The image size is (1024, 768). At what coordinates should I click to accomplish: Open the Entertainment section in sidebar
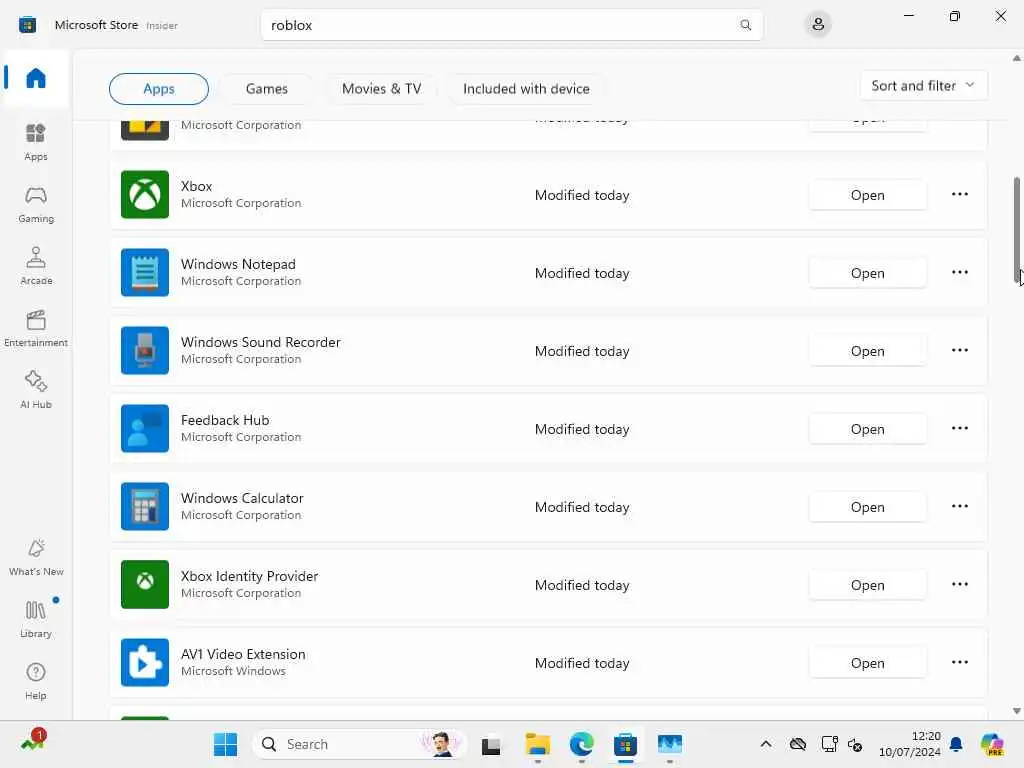[x=36, y=328]
